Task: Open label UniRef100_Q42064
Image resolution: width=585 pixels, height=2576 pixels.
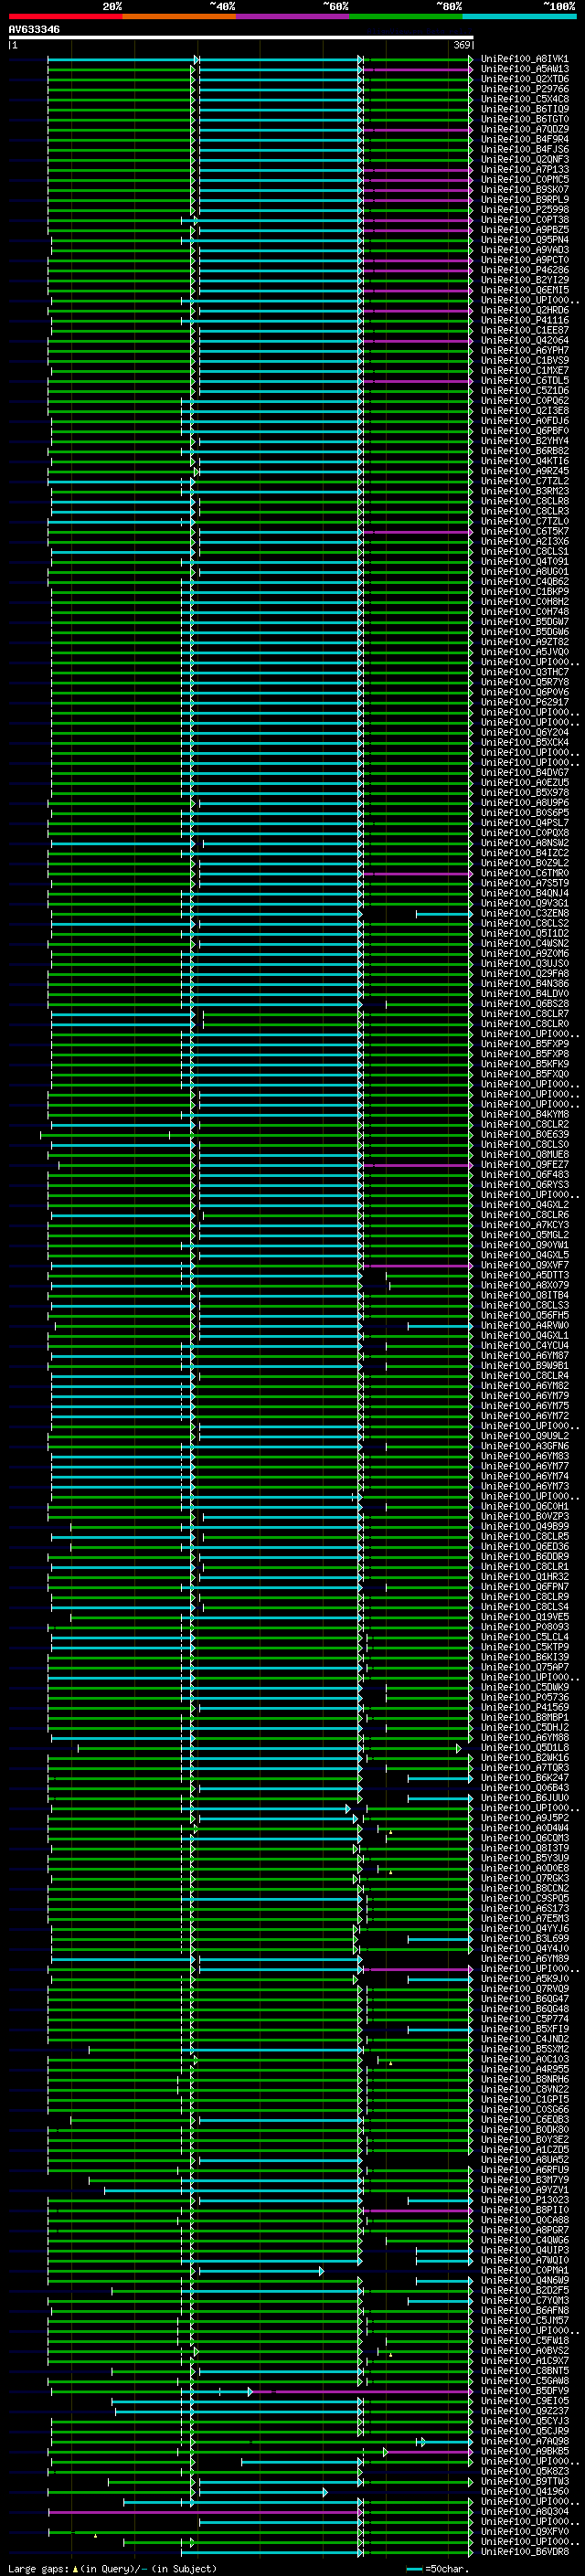Action: click(525, 341)
